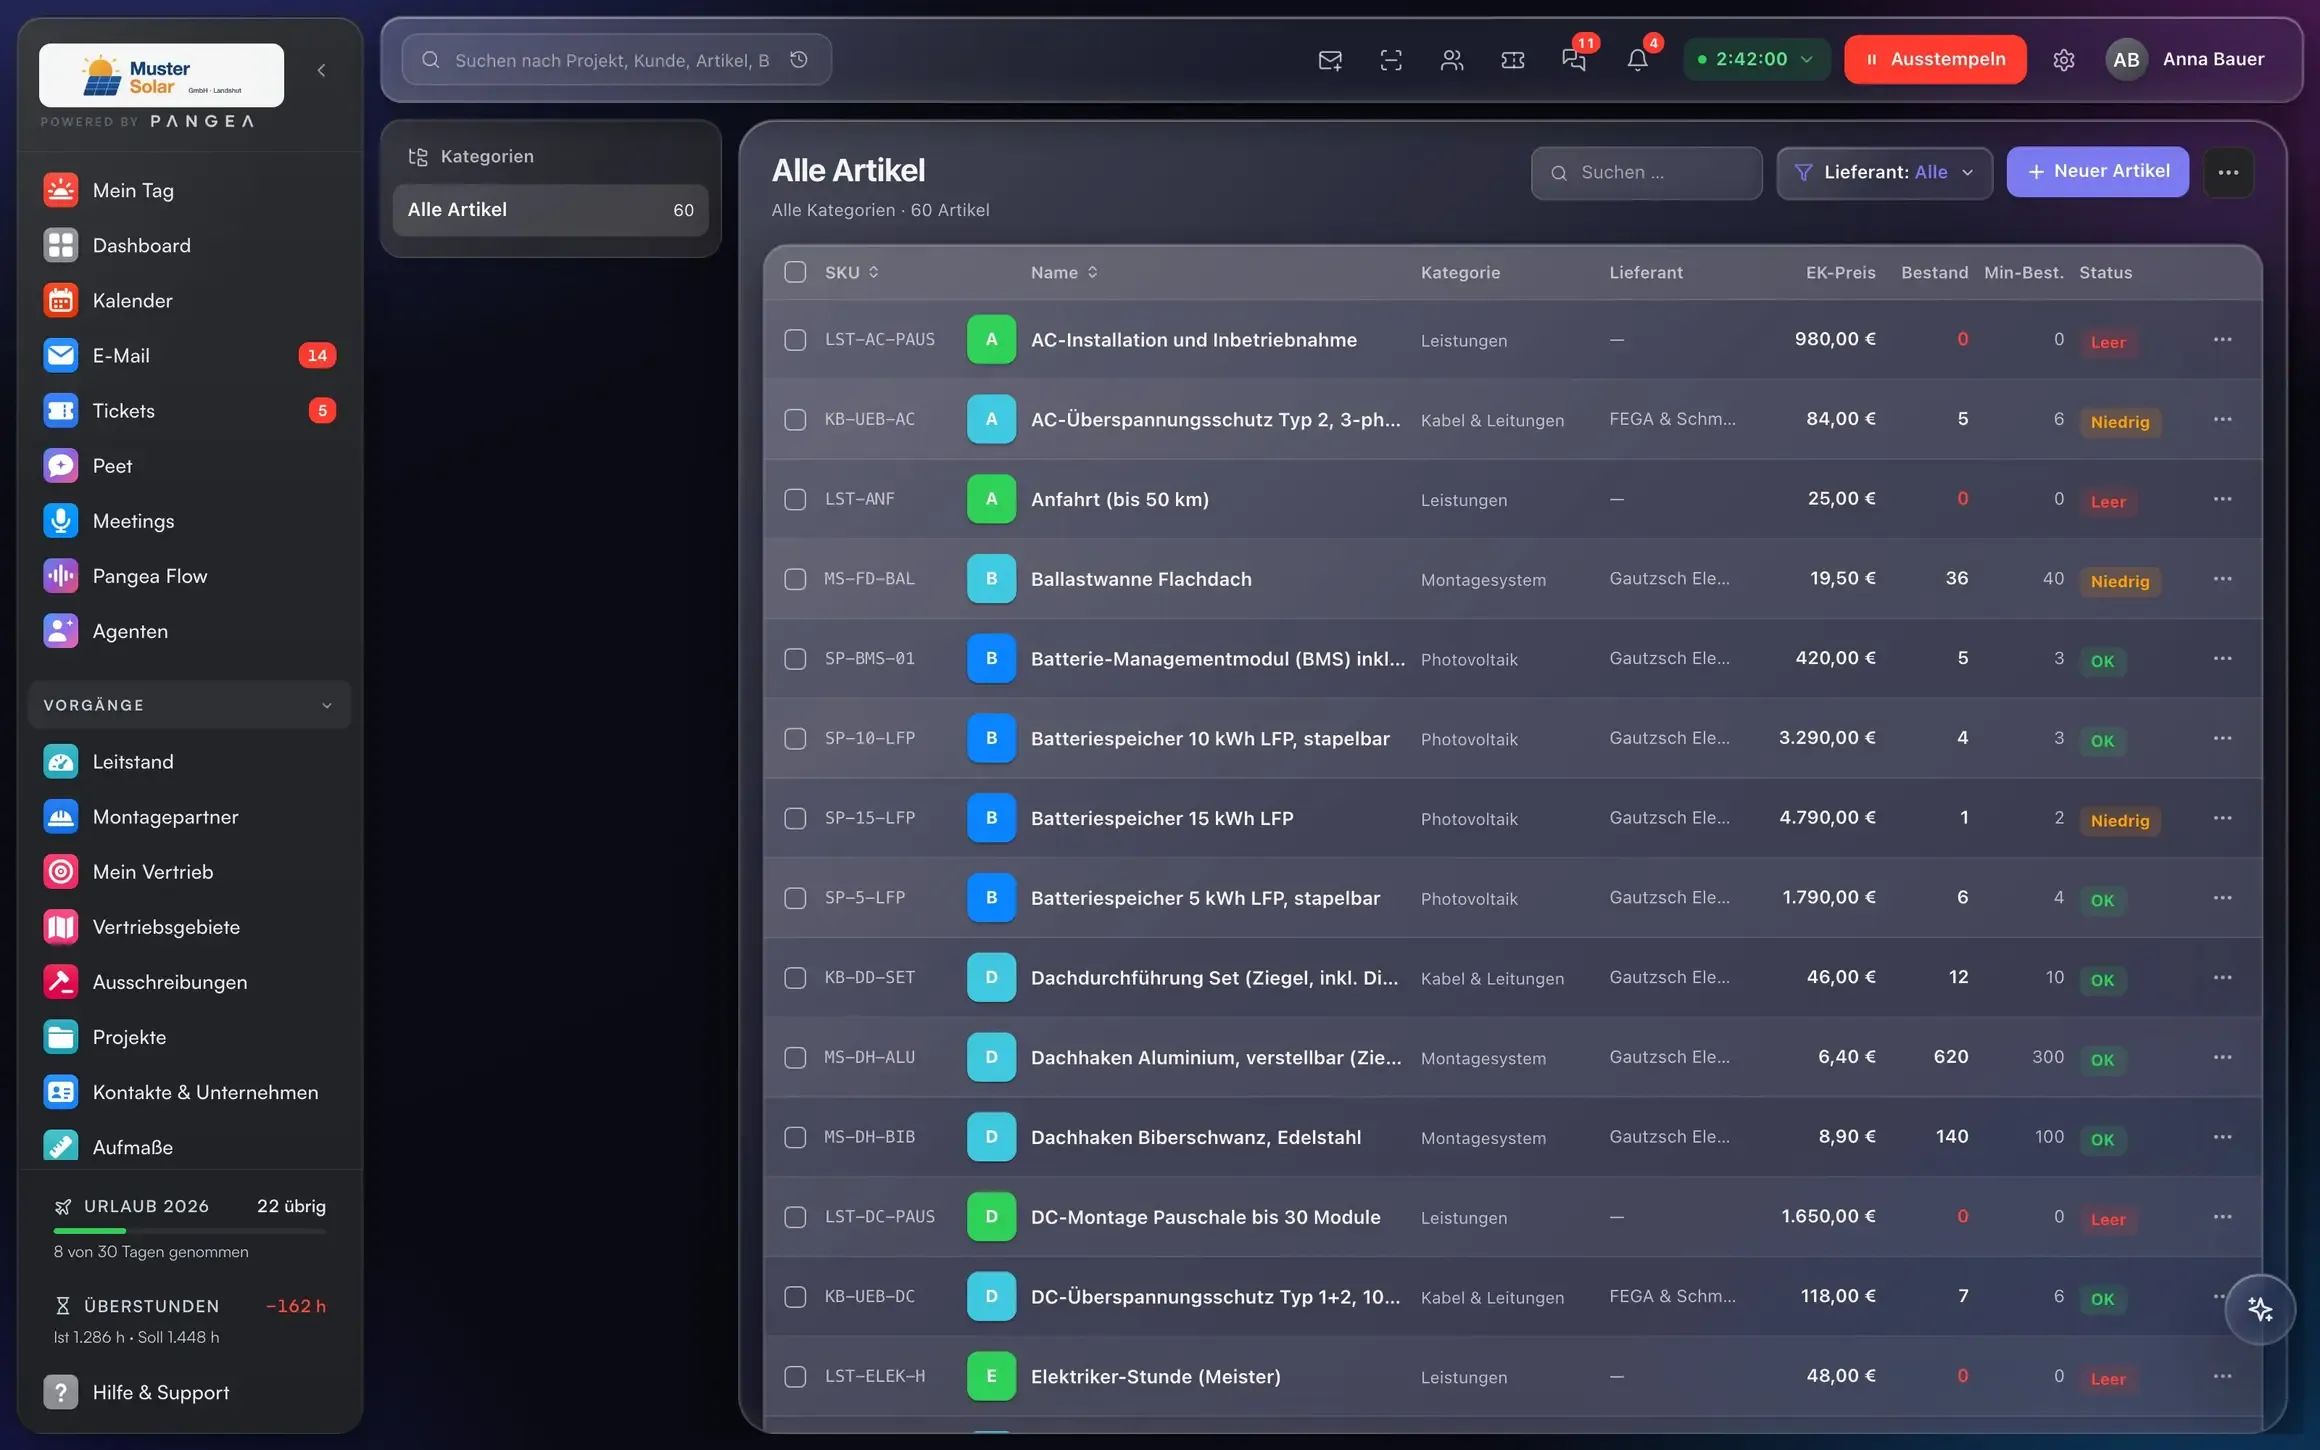Open chat messages icon with badge 11

click(1574, 60)
